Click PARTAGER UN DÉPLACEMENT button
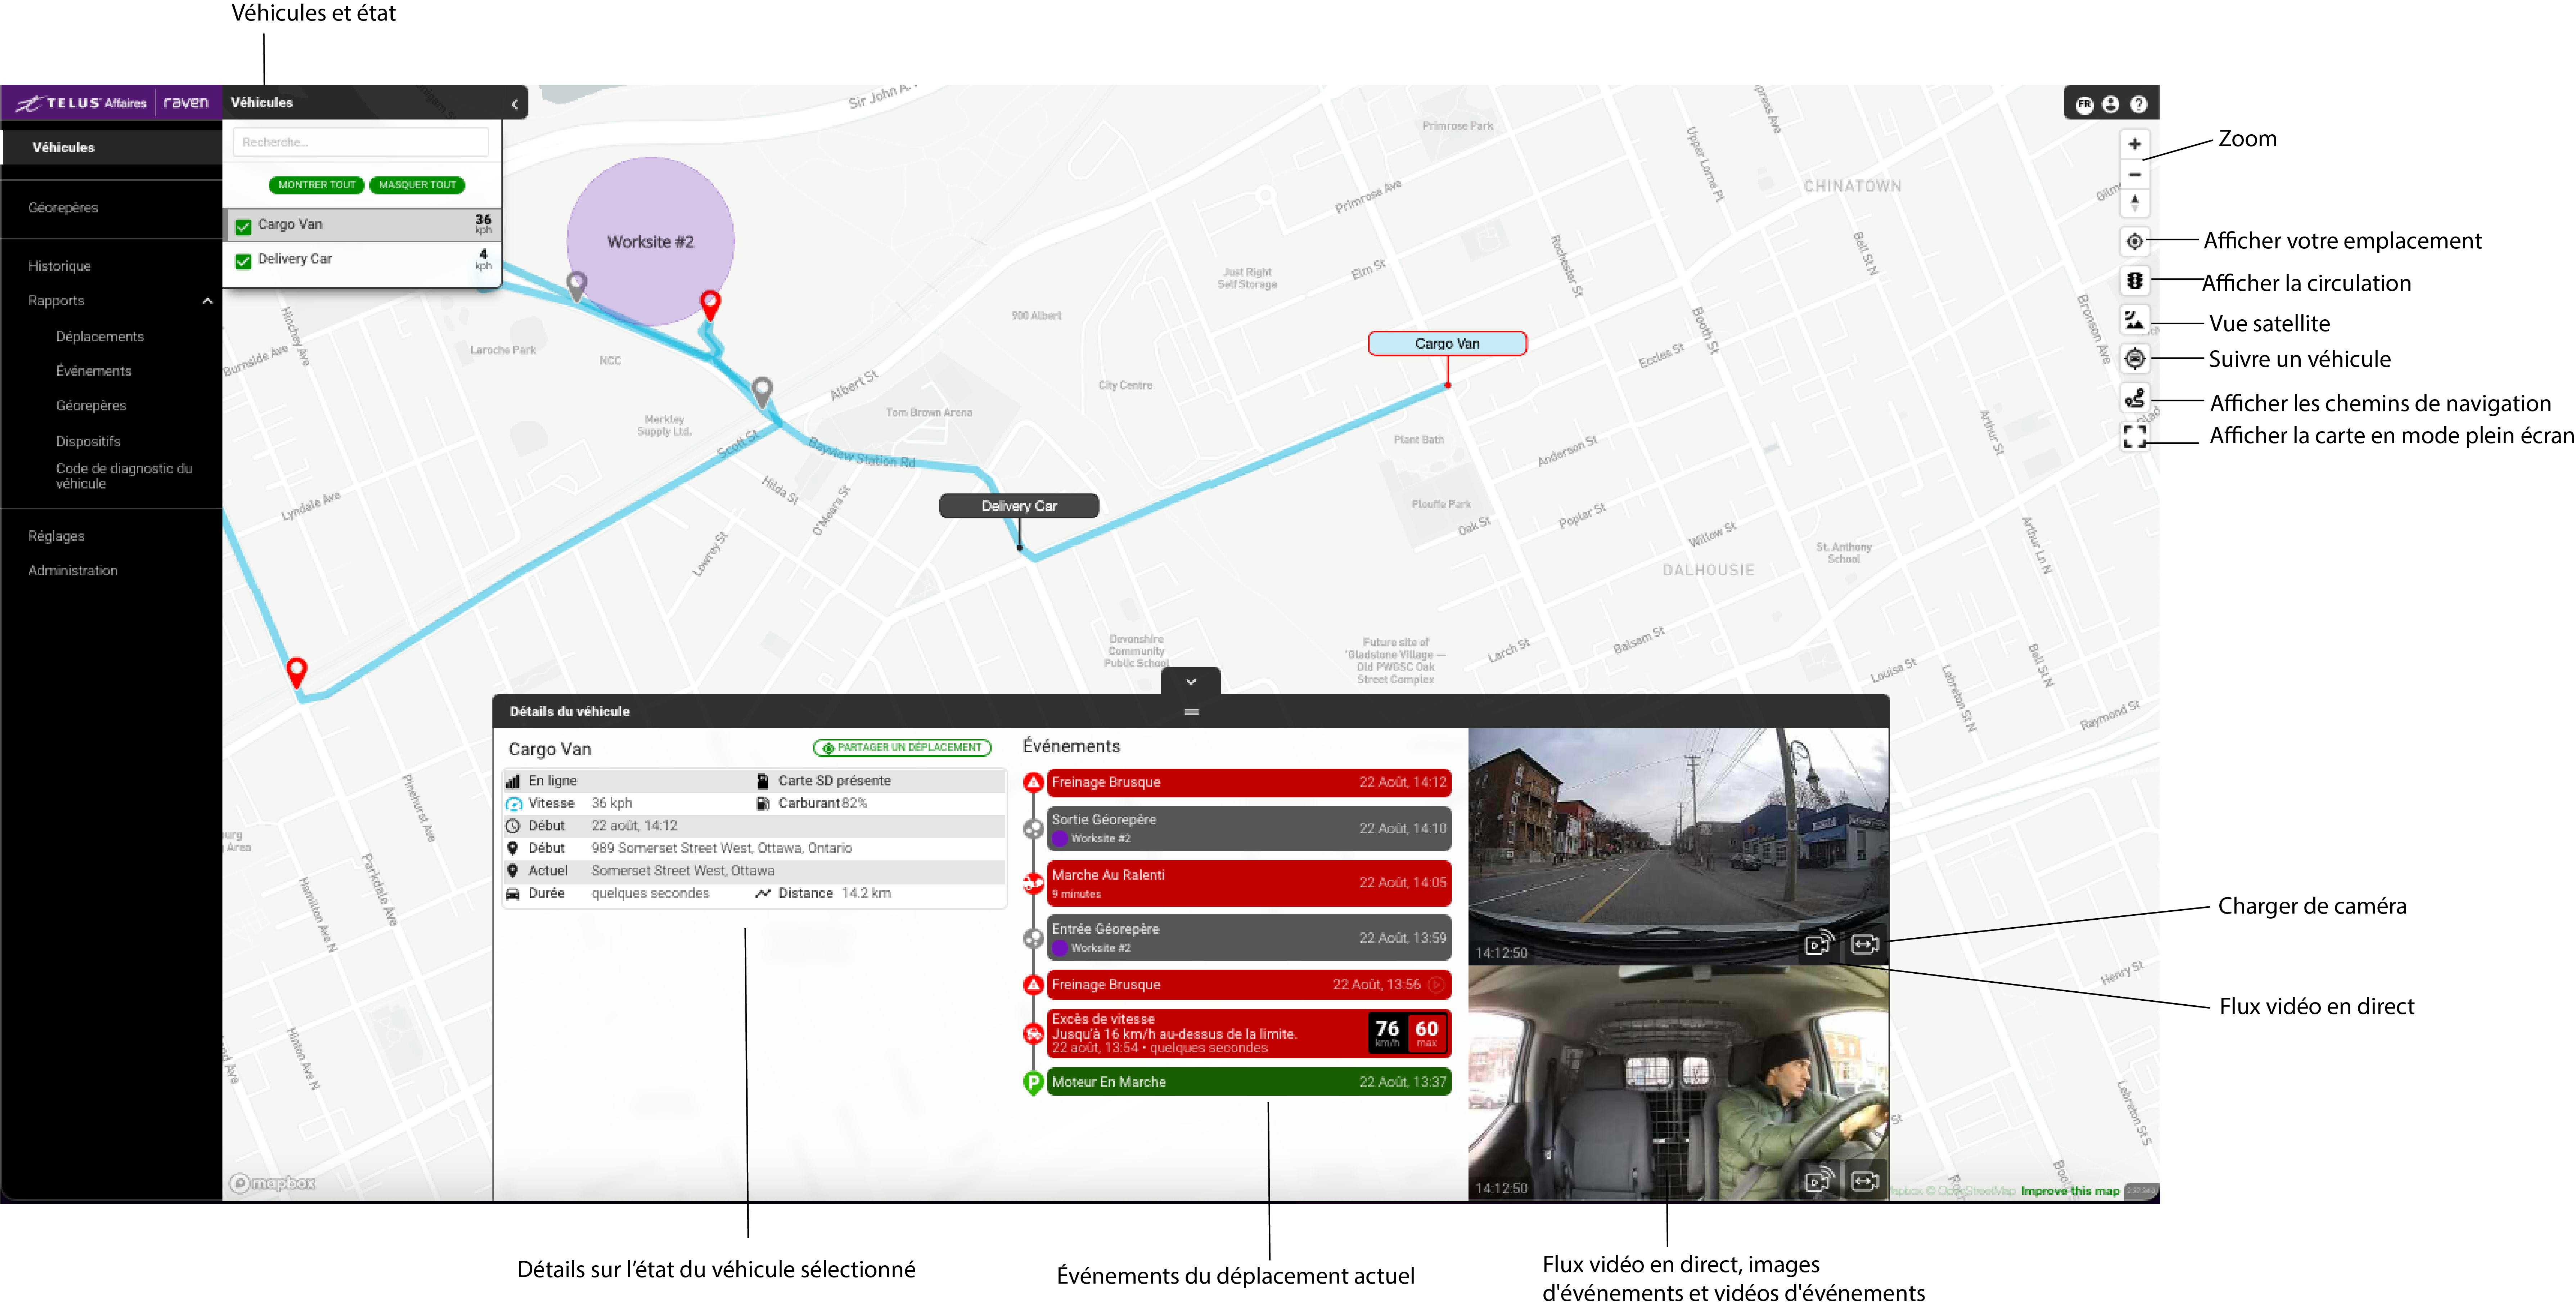 [x=902, y=748]
